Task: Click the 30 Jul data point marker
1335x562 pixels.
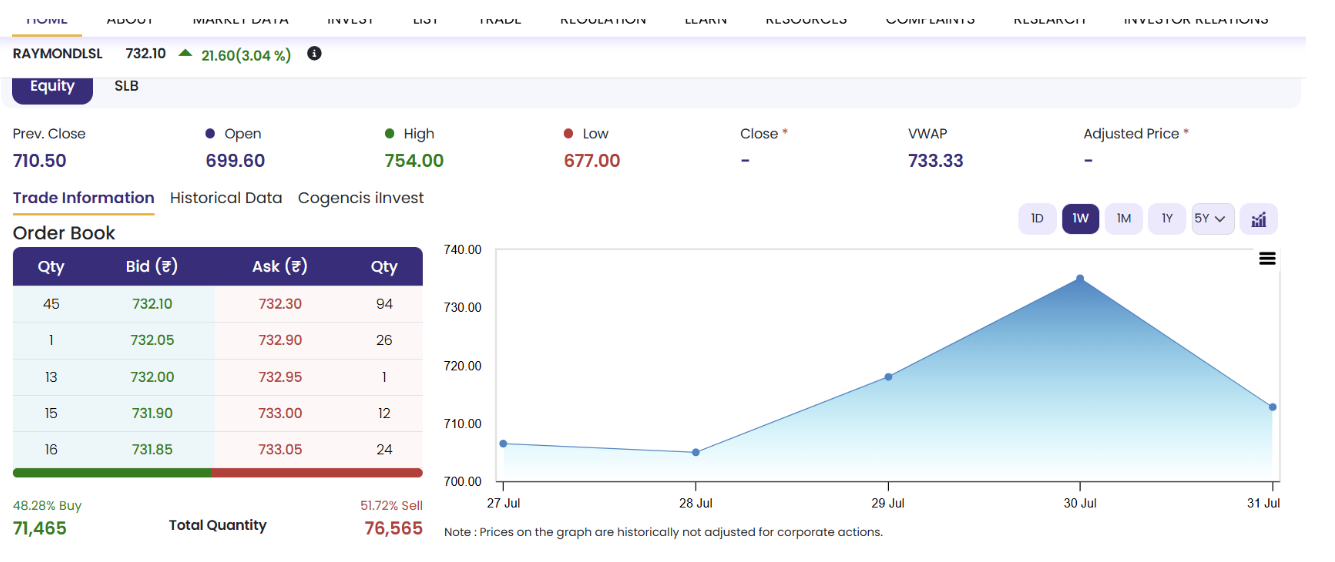Action: [x=1080, y=279]
